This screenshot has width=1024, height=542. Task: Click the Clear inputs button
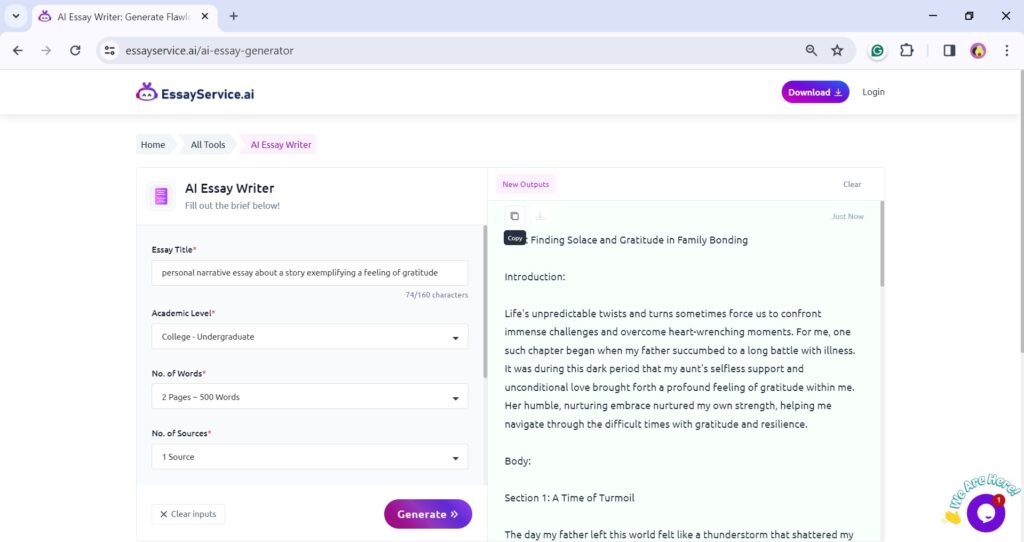188,514
